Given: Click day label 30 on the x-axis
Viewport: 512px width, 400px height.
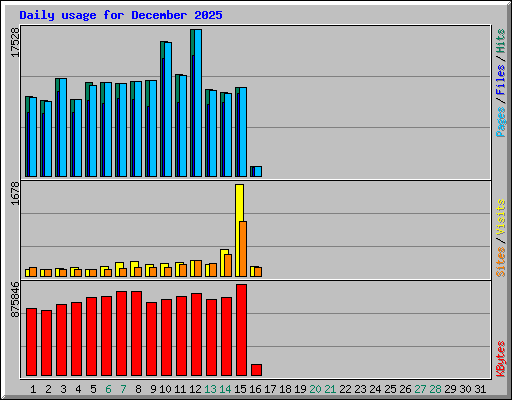Looking at the screenshot, I should [465, 389].
